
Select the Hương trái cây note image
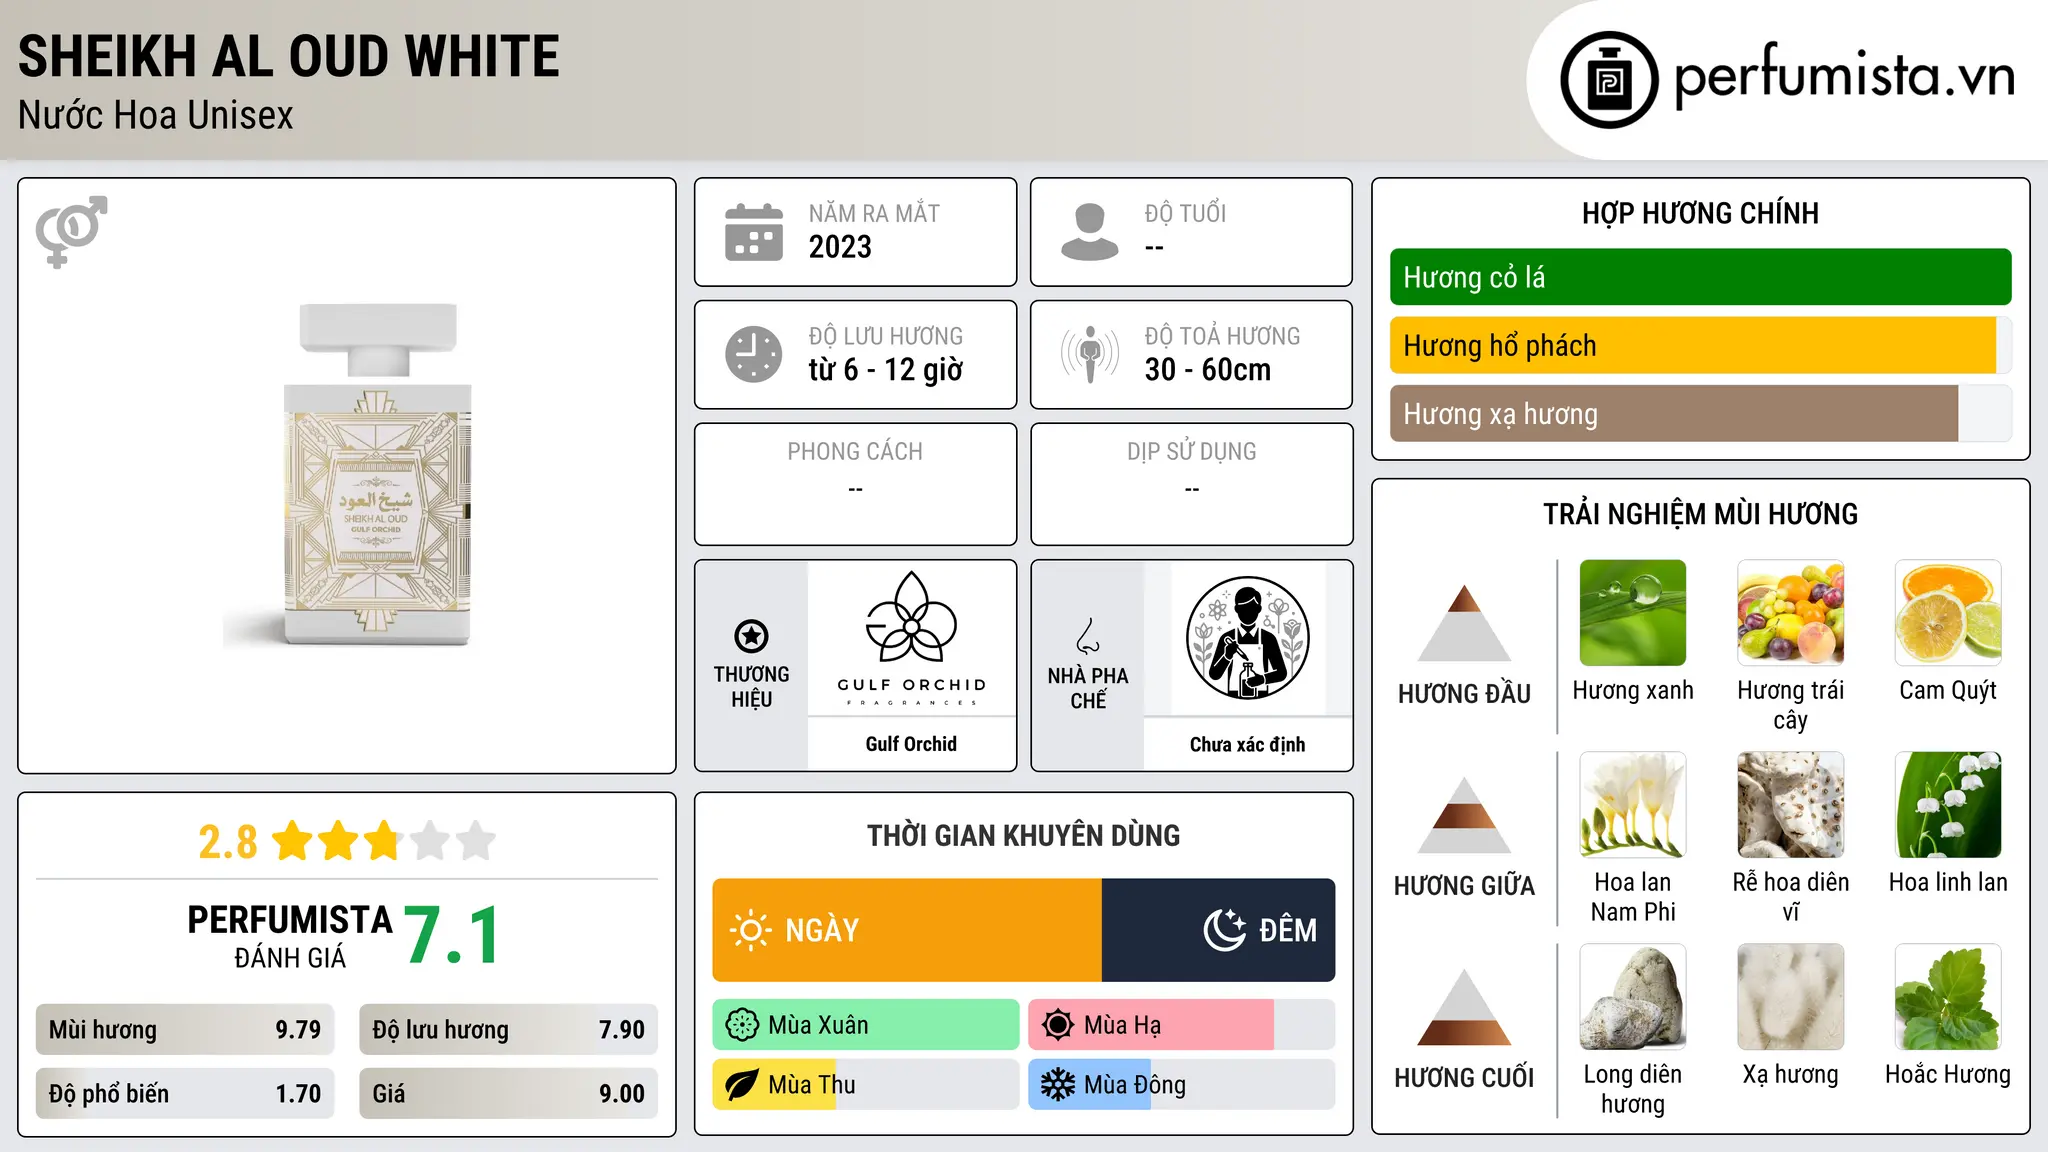pos(1791,613)
